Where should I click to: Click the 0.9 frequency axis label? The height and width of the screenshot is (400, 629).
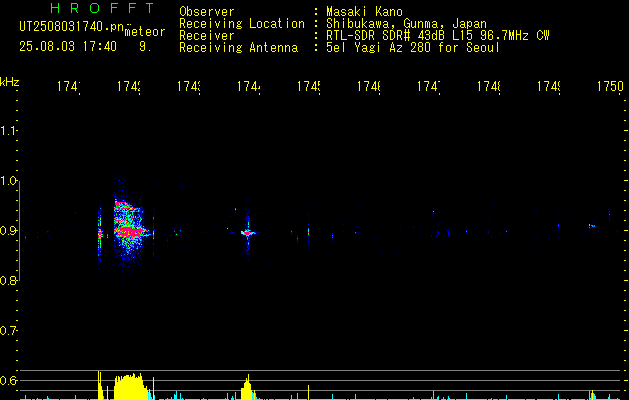tap(9, 231)
